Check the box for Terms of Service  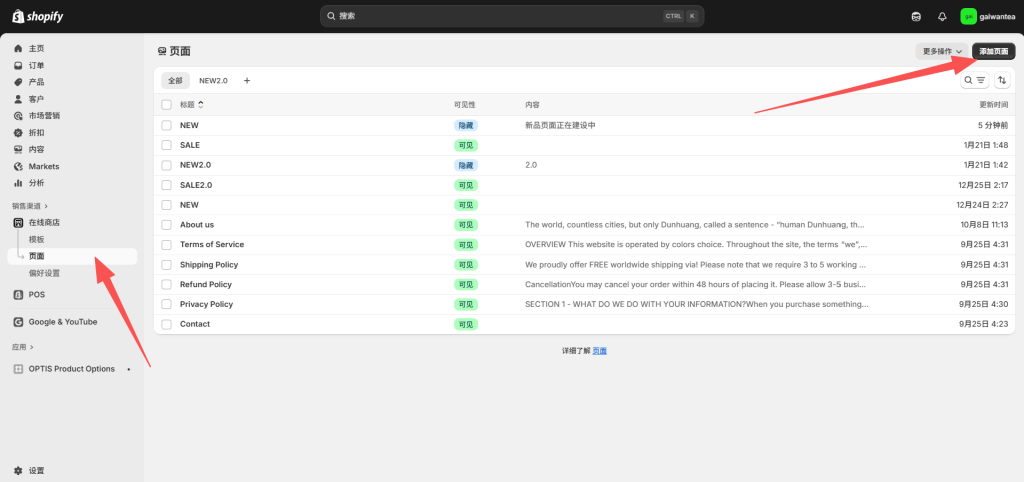pos(167,245)
